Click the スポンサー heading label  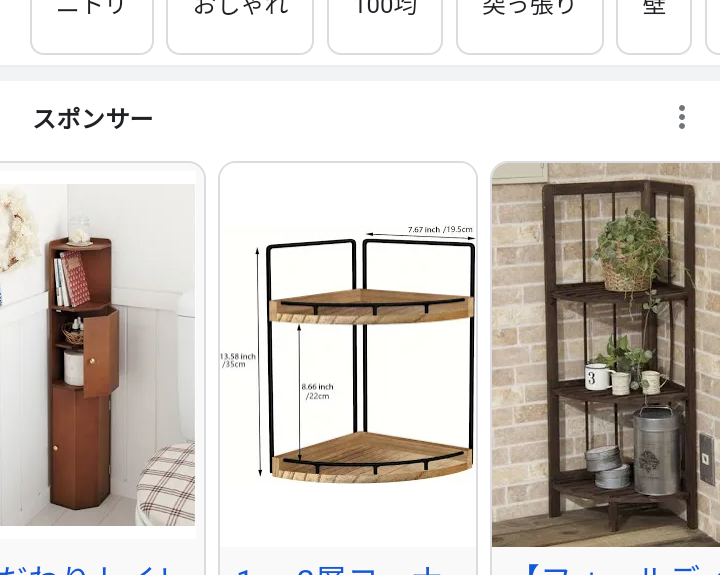[93, 118]
